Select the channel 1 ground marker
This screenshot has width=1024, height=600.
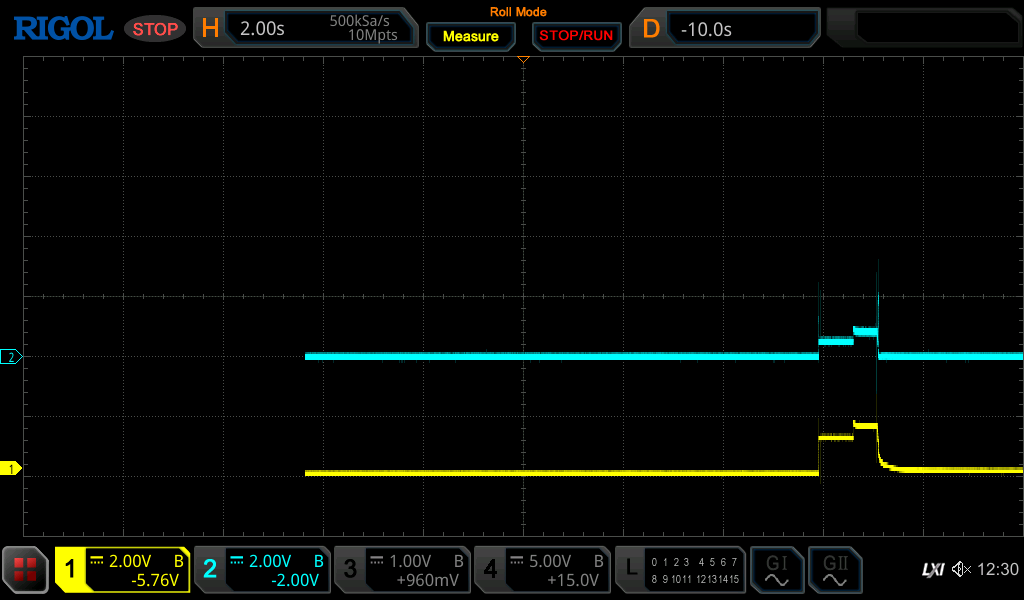click(11, 469)
